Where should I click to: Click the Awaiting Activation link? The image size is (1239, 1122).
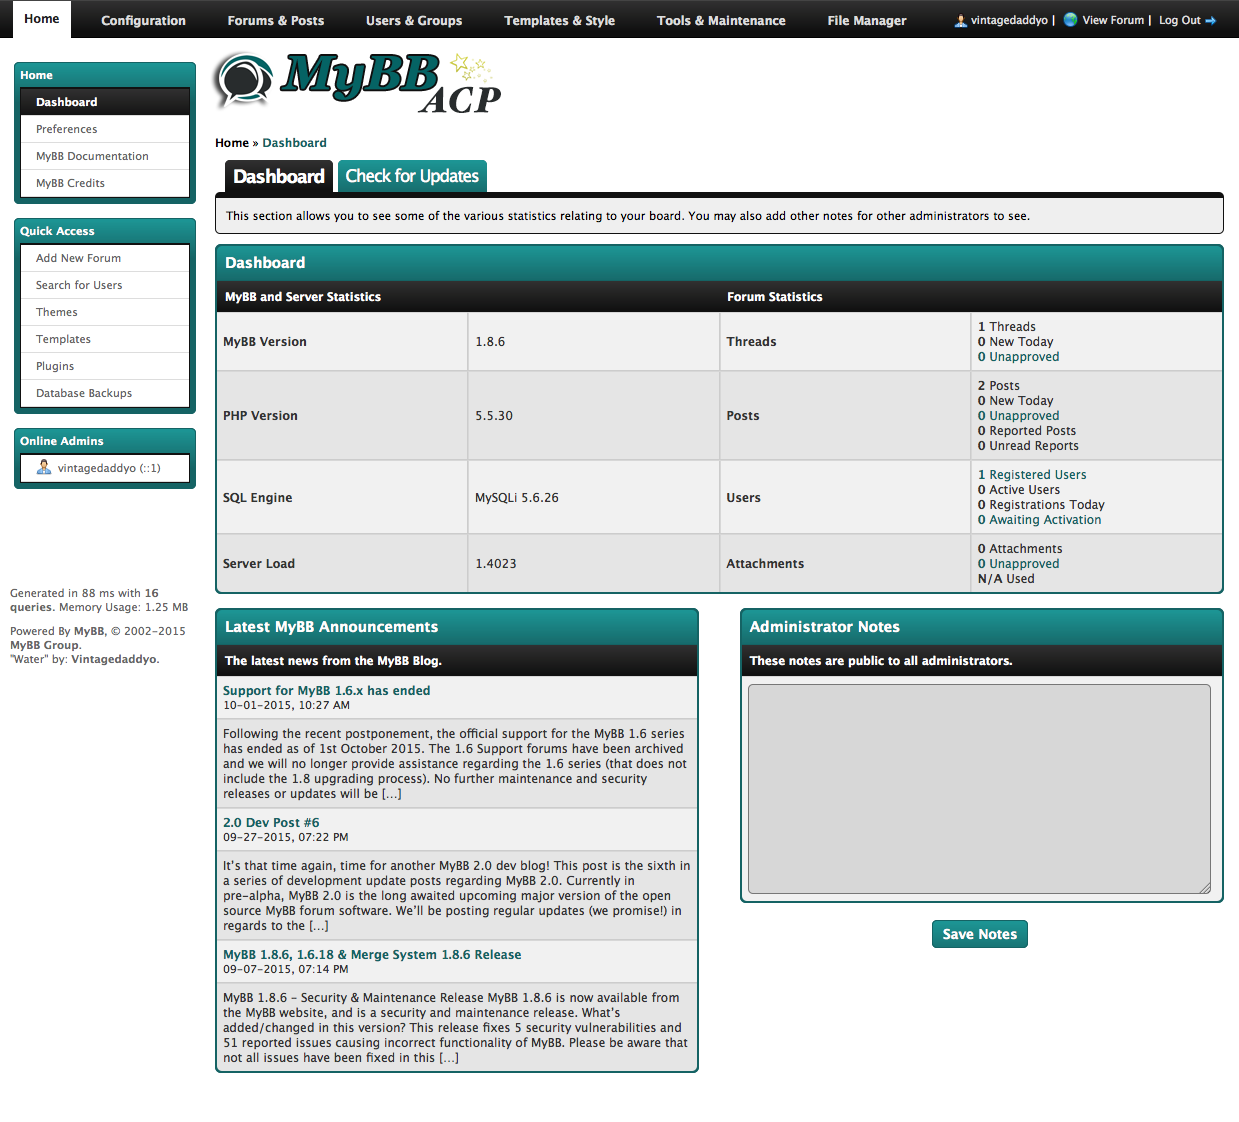pyautogui.click(x=1039, y=520)
